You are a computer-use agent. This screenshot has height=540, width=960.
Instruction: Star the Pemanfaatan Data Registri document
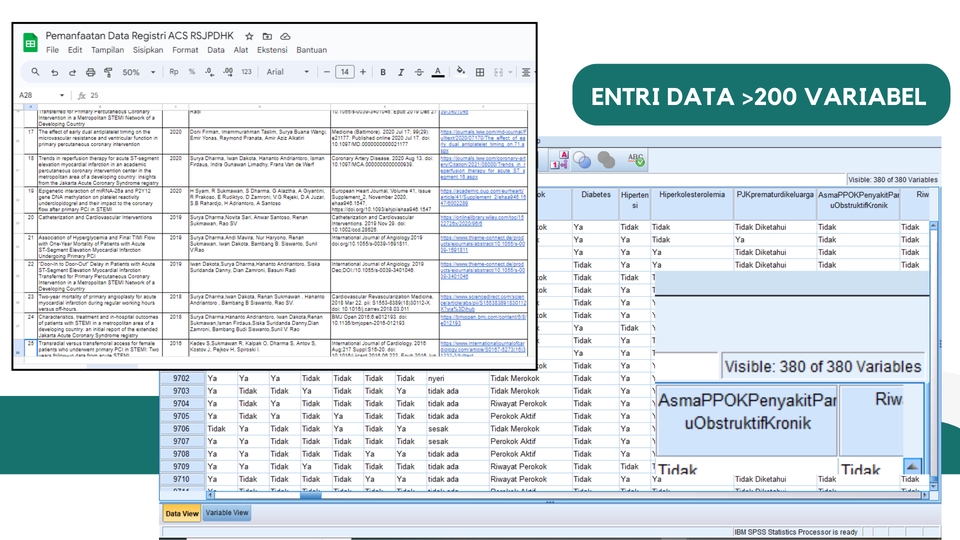point(249,37)
